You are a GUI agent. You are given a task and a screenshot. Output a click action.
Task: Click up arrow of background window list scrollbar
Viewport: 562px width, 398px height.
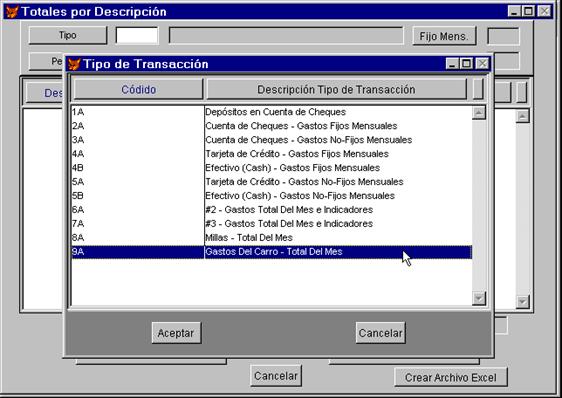coord(523,116)
